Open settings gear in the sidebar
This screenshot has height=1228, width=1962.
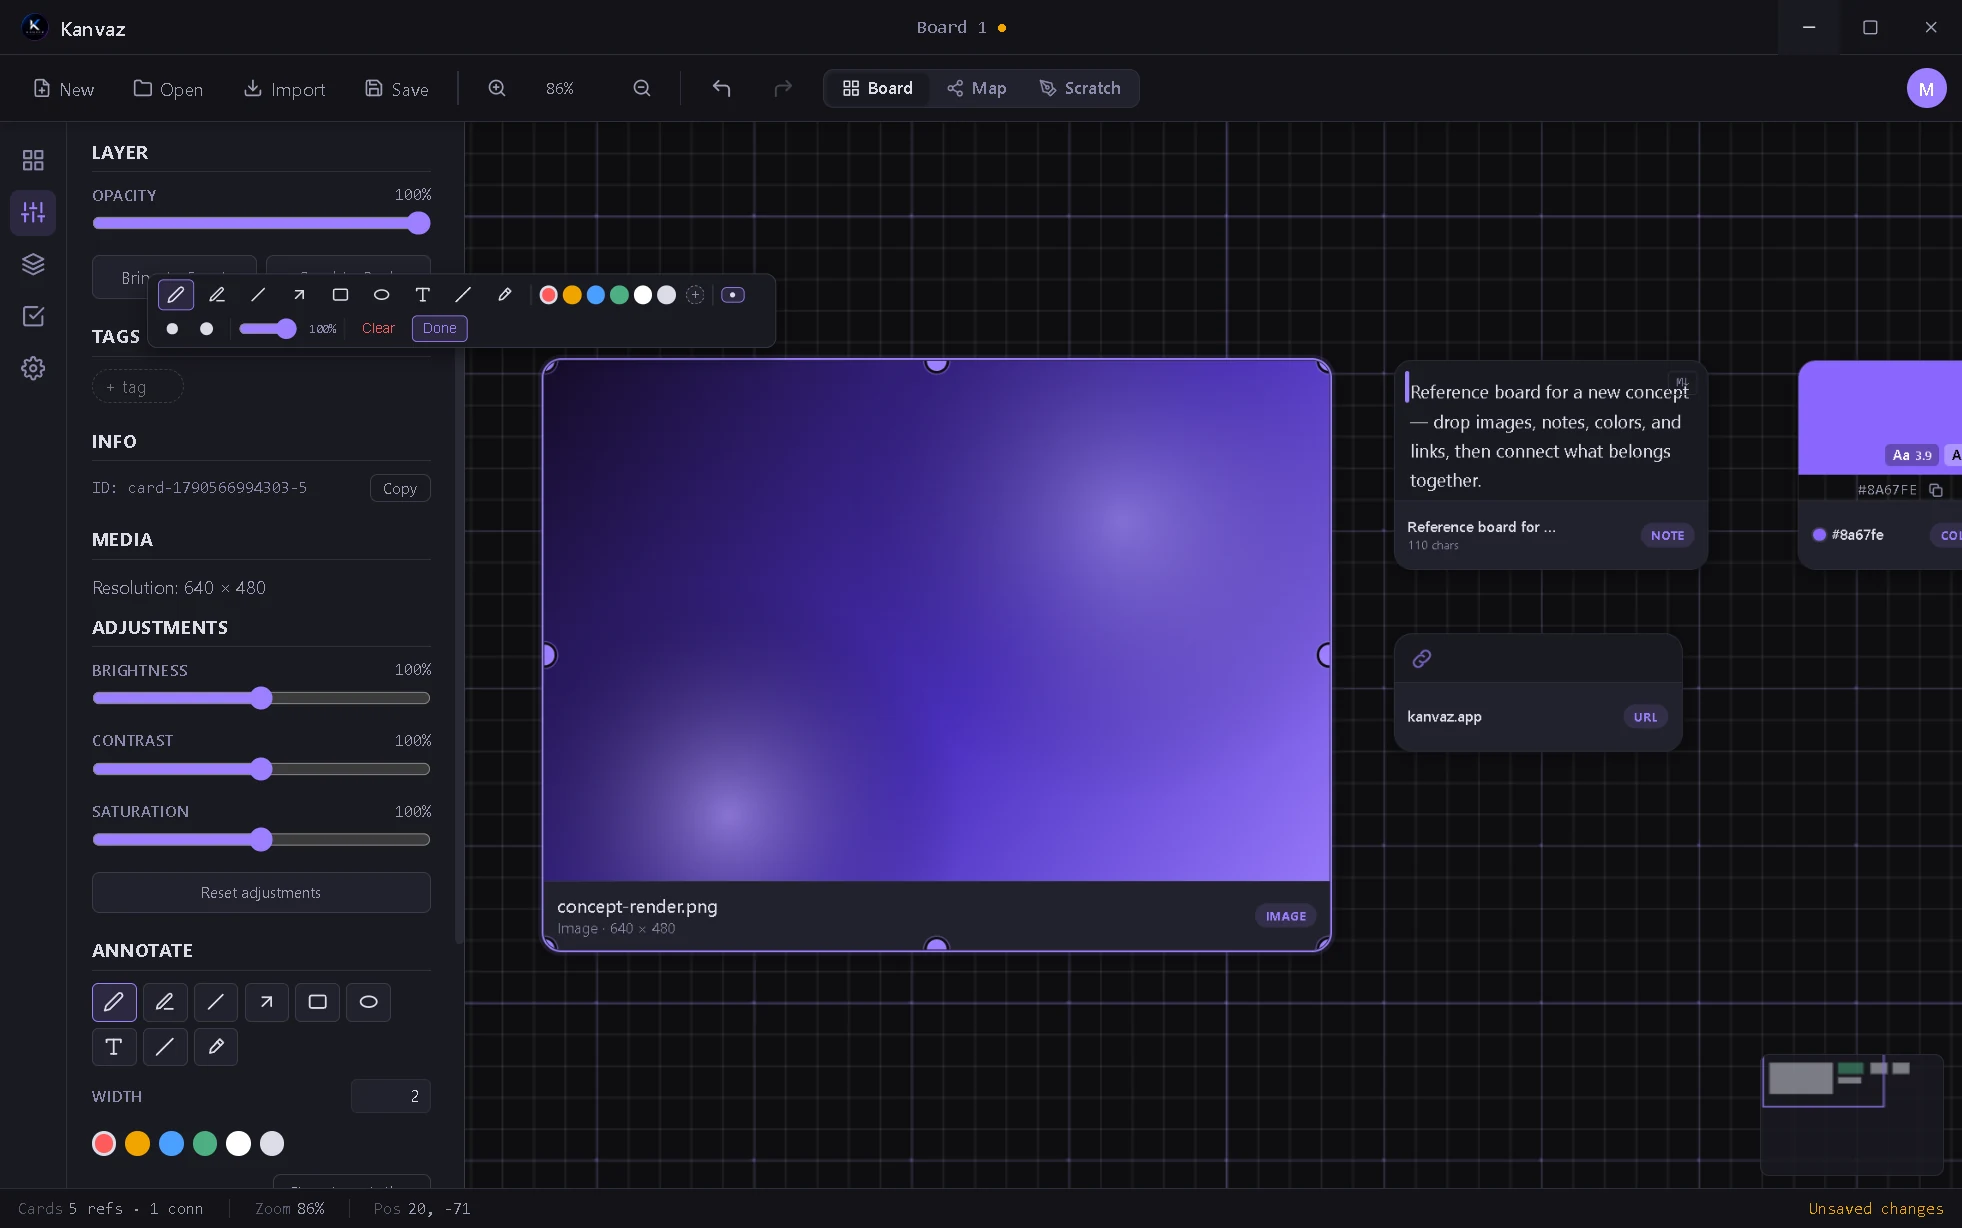pyautogui.click(x=33, y=368)
